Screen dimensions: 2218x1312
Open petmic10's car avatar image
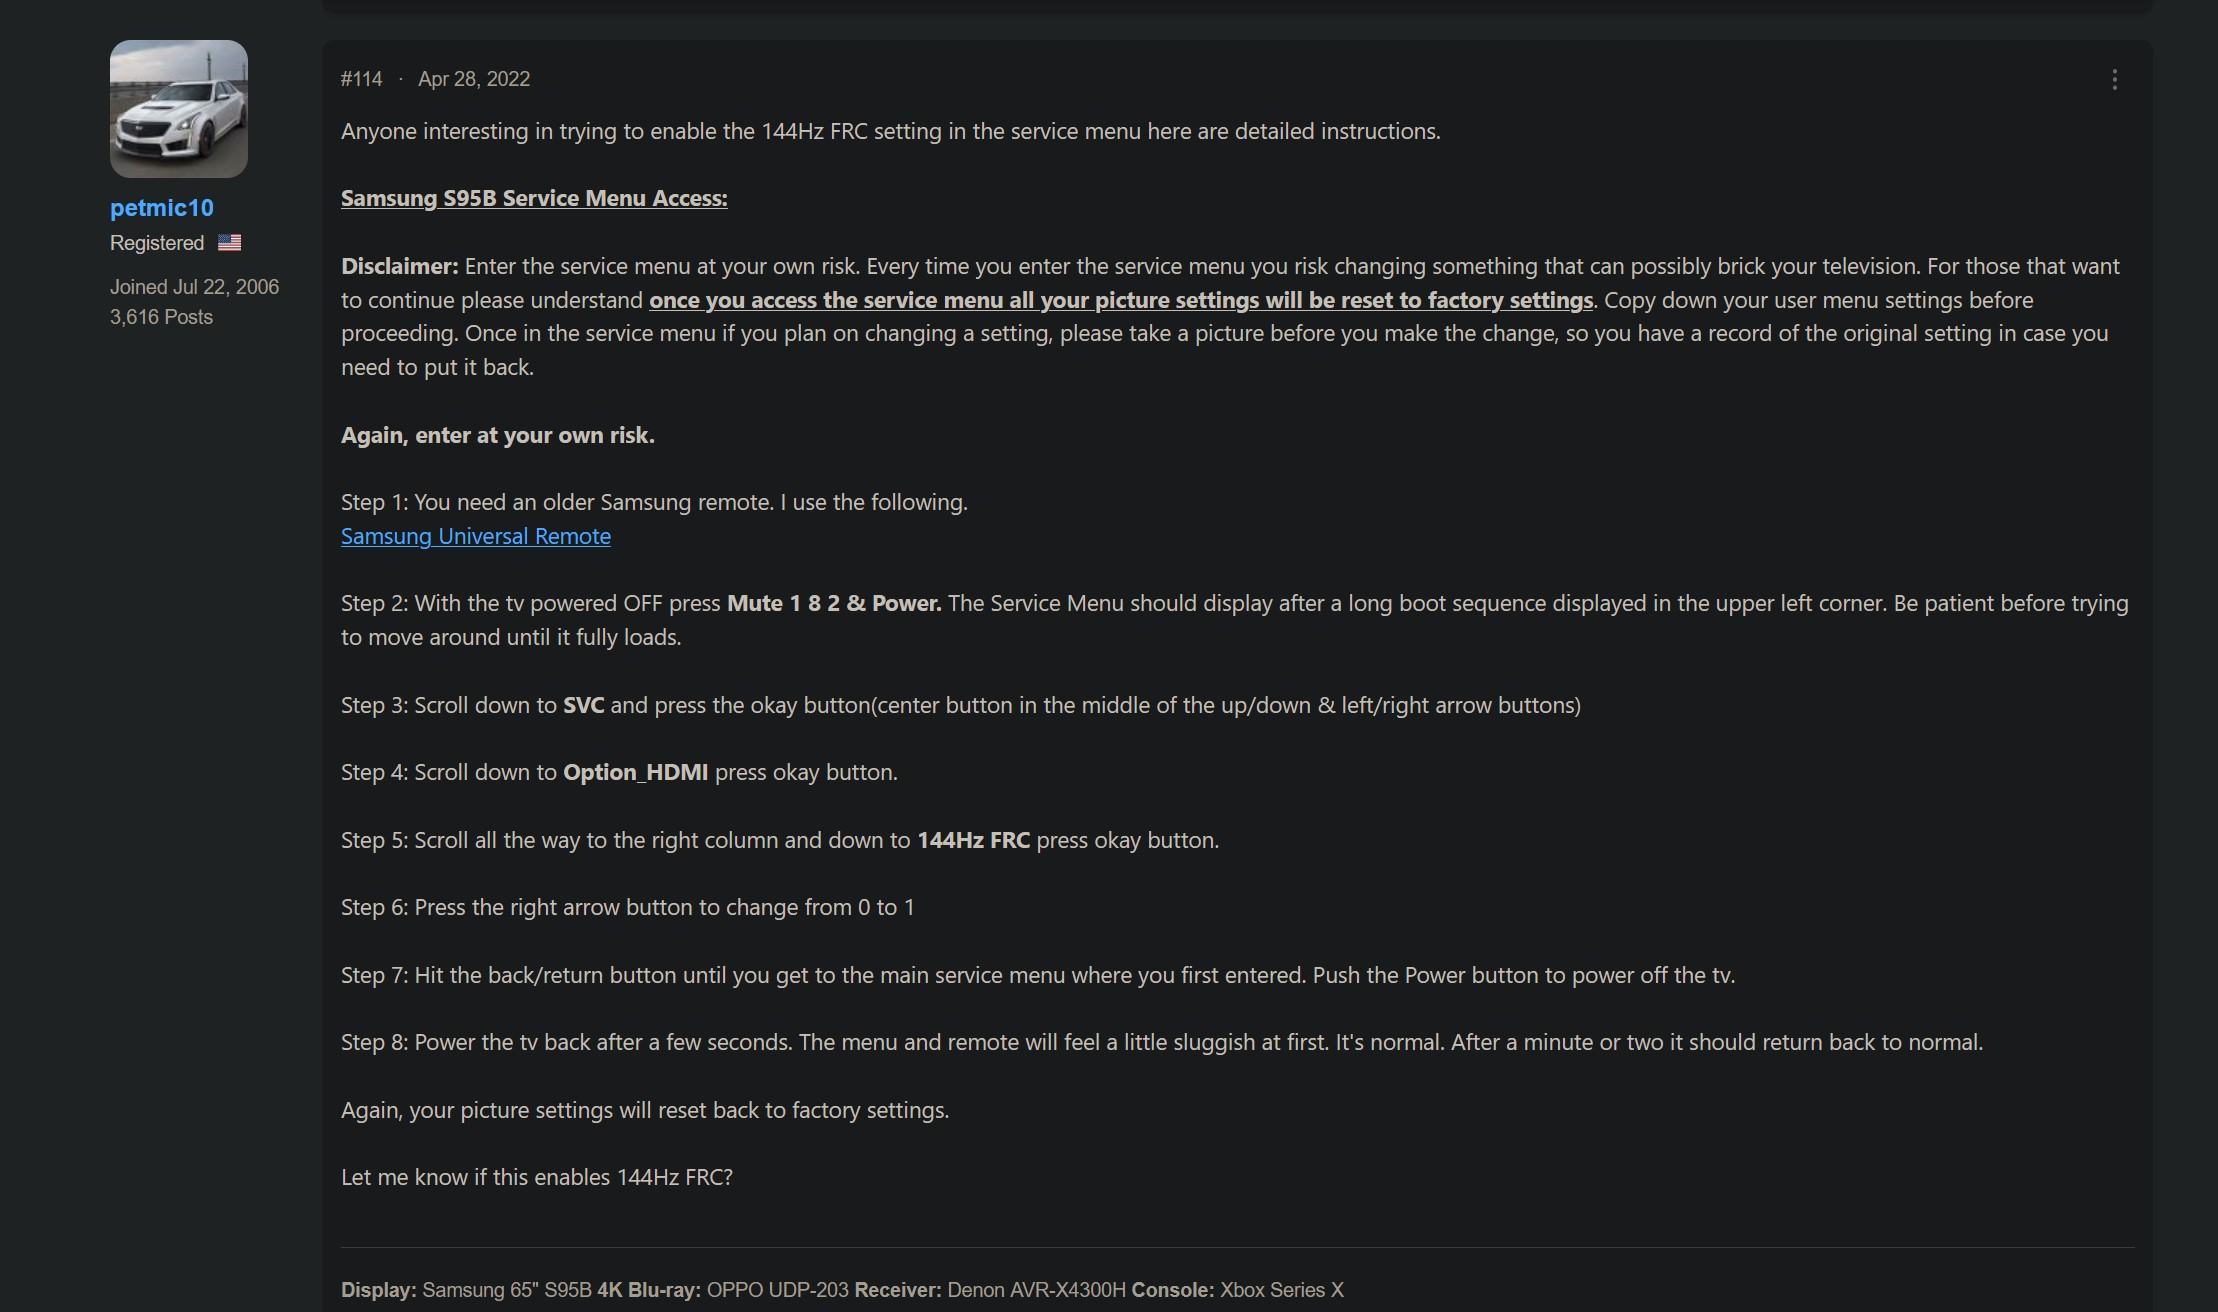pyautogui.click(x=179, y=109)
